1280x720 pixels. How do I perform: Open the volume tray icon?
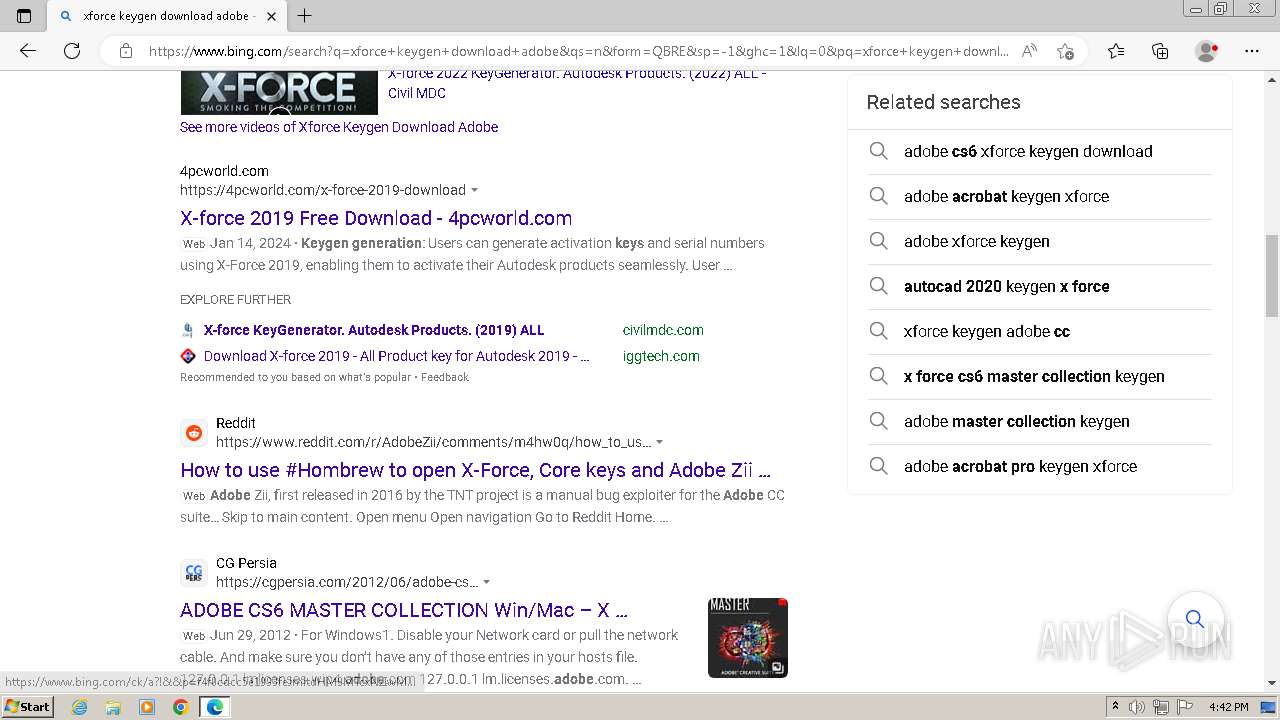point(1138,707)
